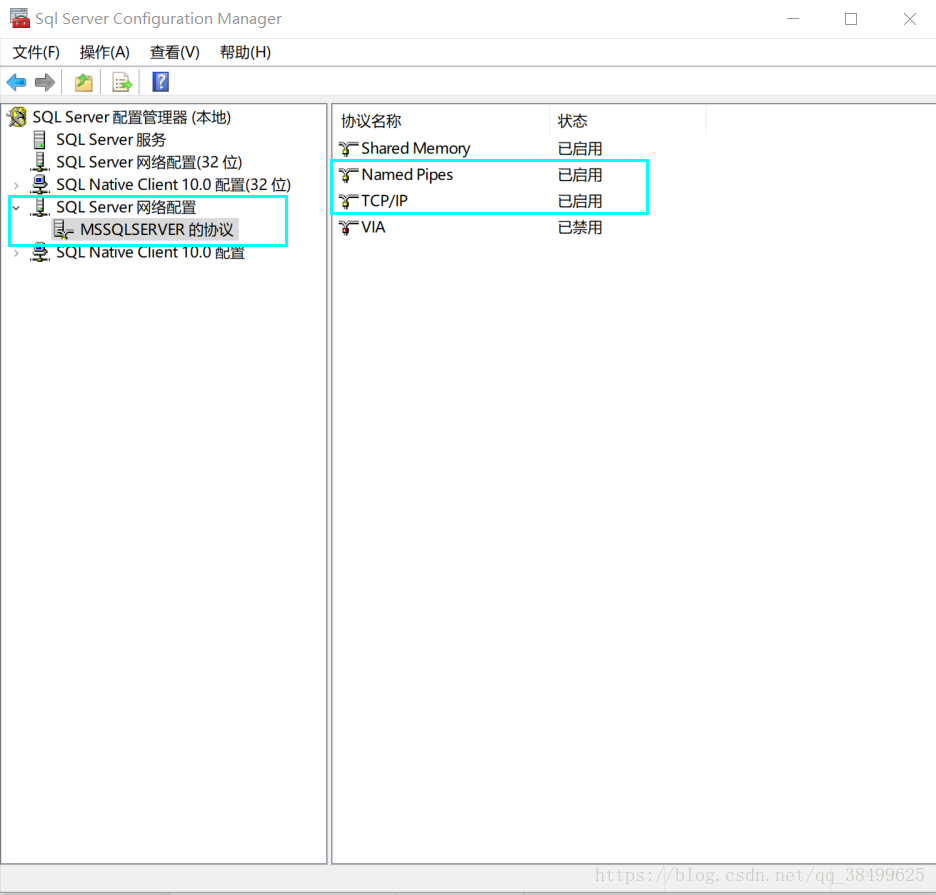The image size is (936, 895).
Task: Click the SQL Server 配置管理器 root icon
Action: 17,117
